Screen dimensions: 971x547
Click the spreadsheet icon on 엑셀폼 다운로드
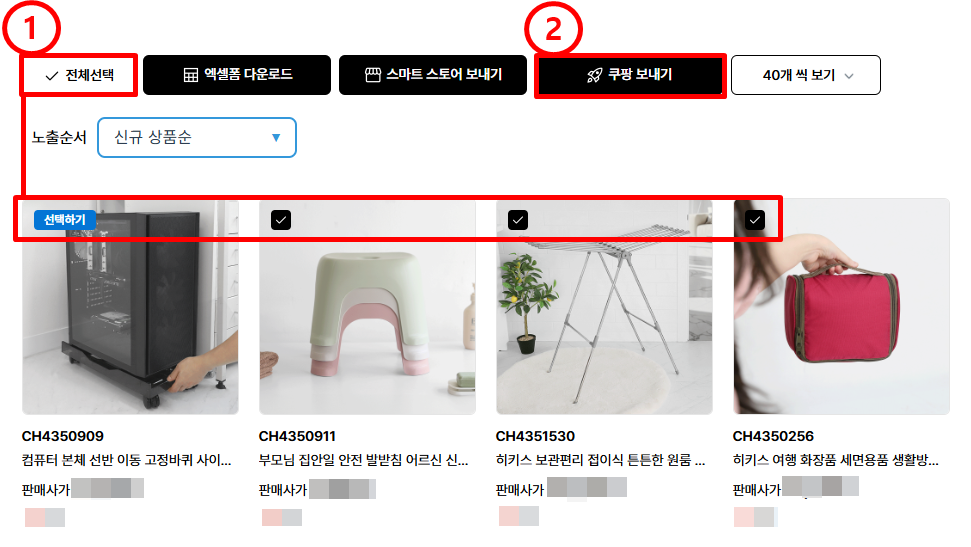191,75
